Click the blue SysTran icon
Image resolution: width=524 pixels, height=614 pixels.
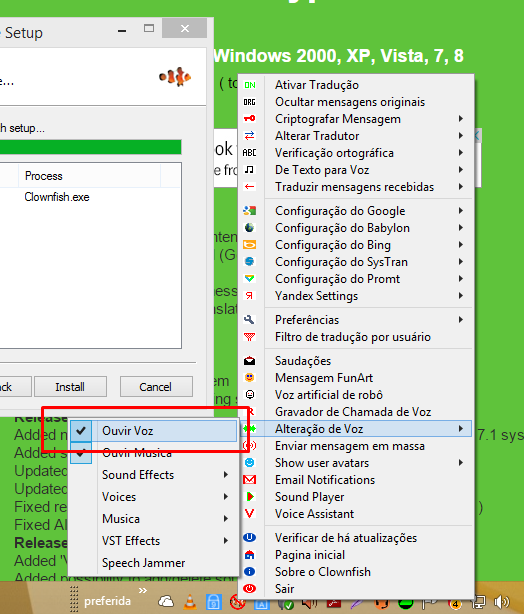250,262
